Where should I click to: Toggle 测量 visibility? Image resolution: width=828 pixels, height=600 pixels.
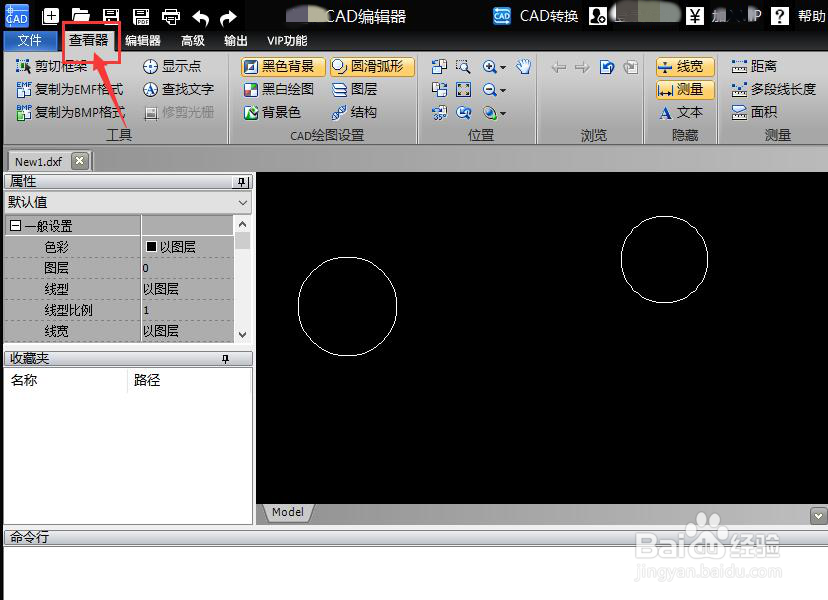685,90
